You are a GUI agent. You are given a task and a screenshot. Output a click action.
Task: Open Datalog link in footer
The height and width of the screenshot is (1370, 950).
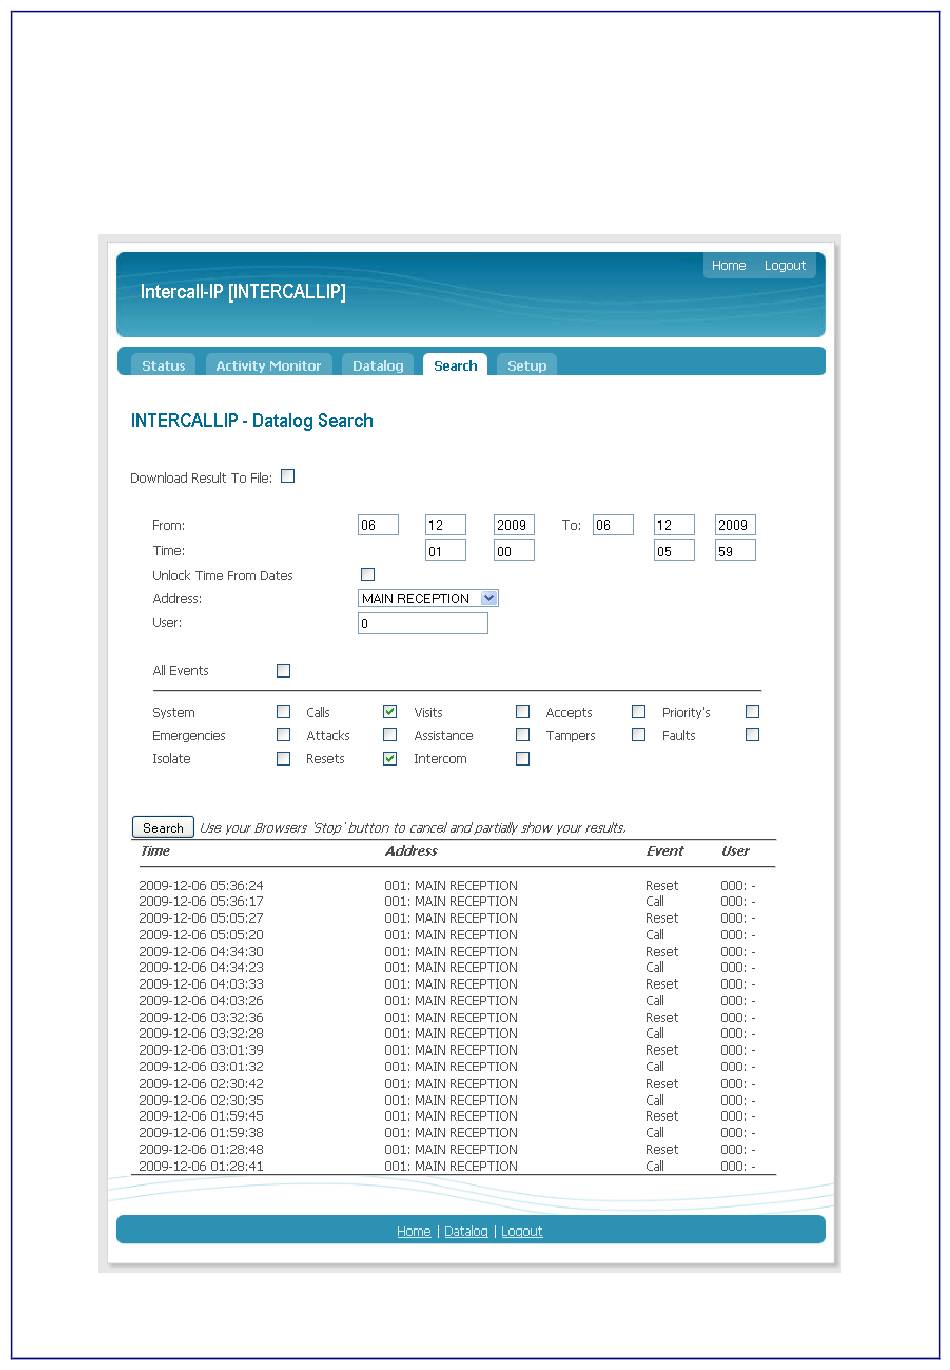pyautogui.click(x=466, y=1231)
